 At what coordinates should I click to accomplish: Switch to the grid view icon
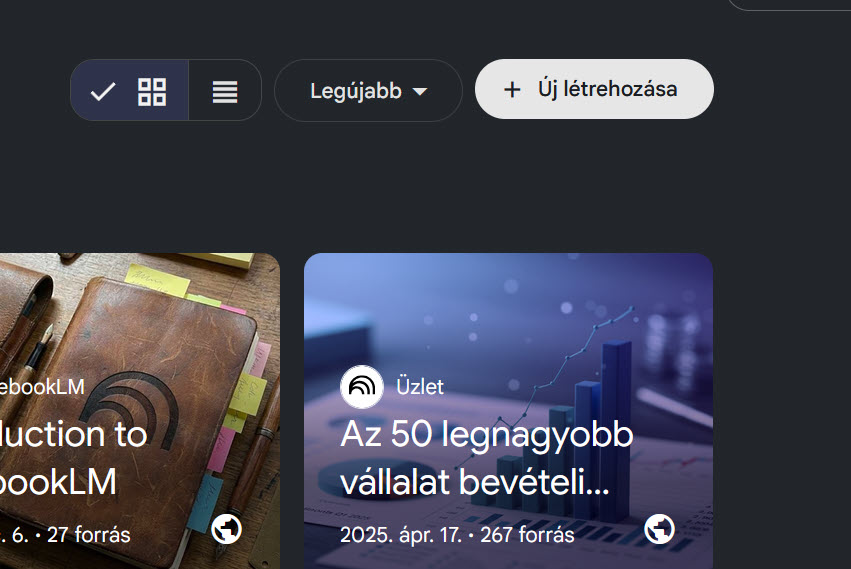pyautogui.click(x=152, y=91)
